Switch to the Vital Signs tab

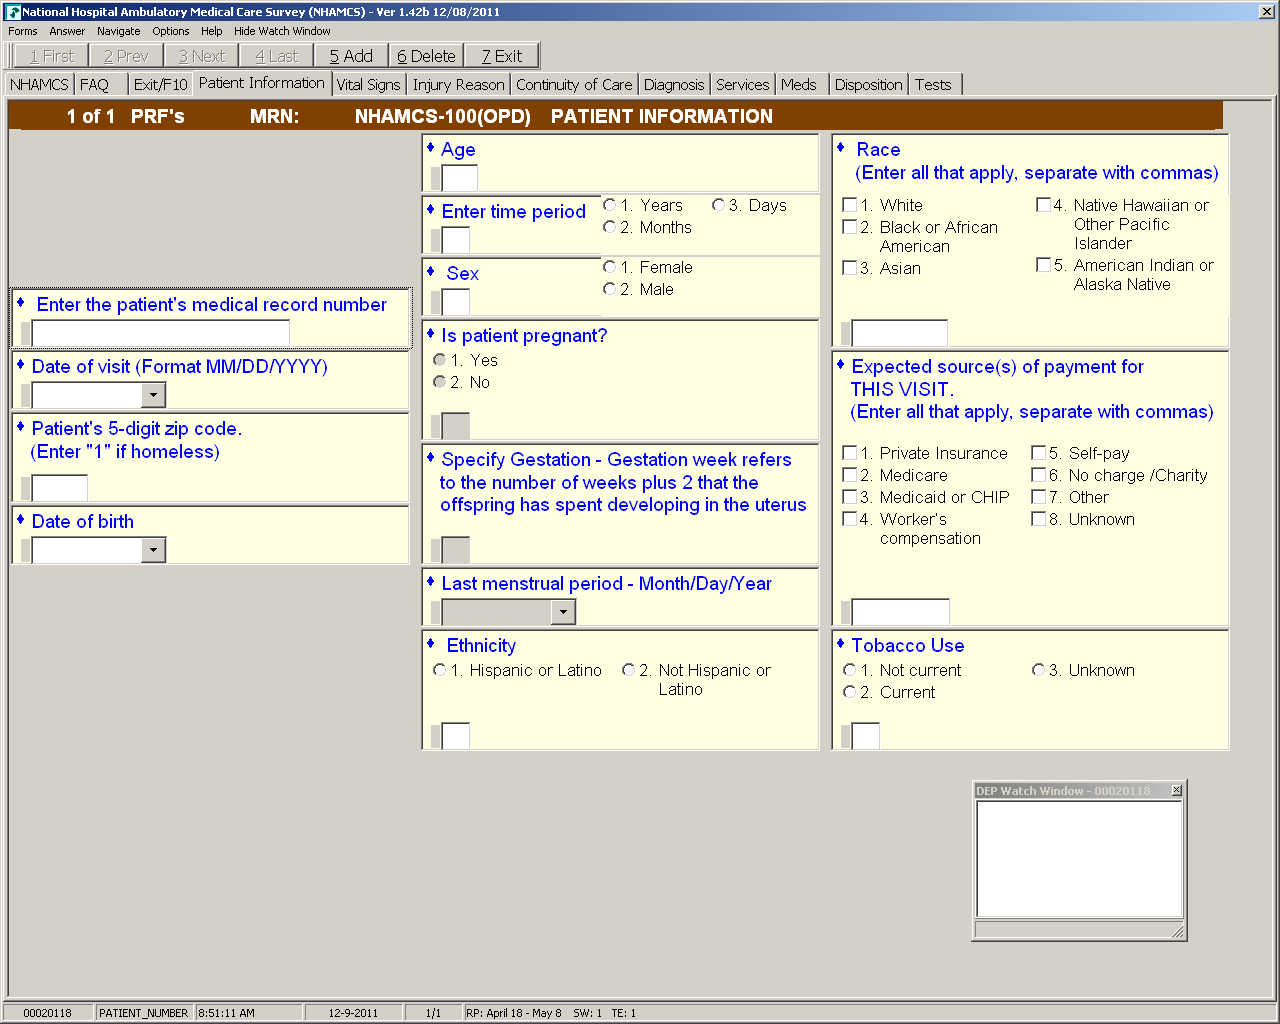[368, 85]
